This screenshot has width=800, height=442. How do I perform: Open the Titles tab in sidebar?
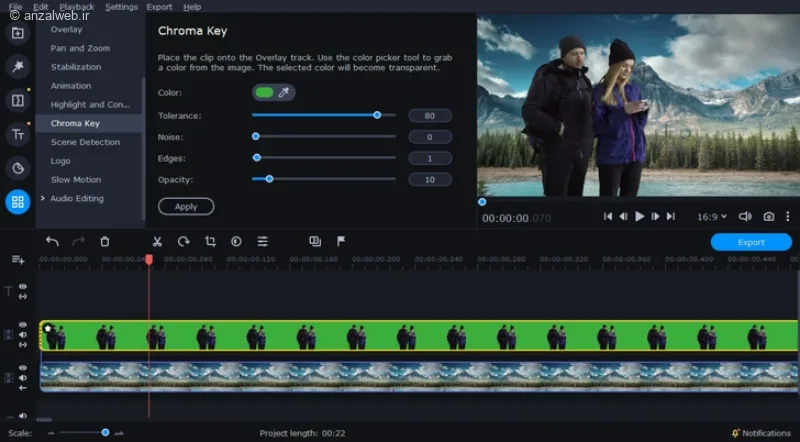pyautogui.click(x=18, y=134)
